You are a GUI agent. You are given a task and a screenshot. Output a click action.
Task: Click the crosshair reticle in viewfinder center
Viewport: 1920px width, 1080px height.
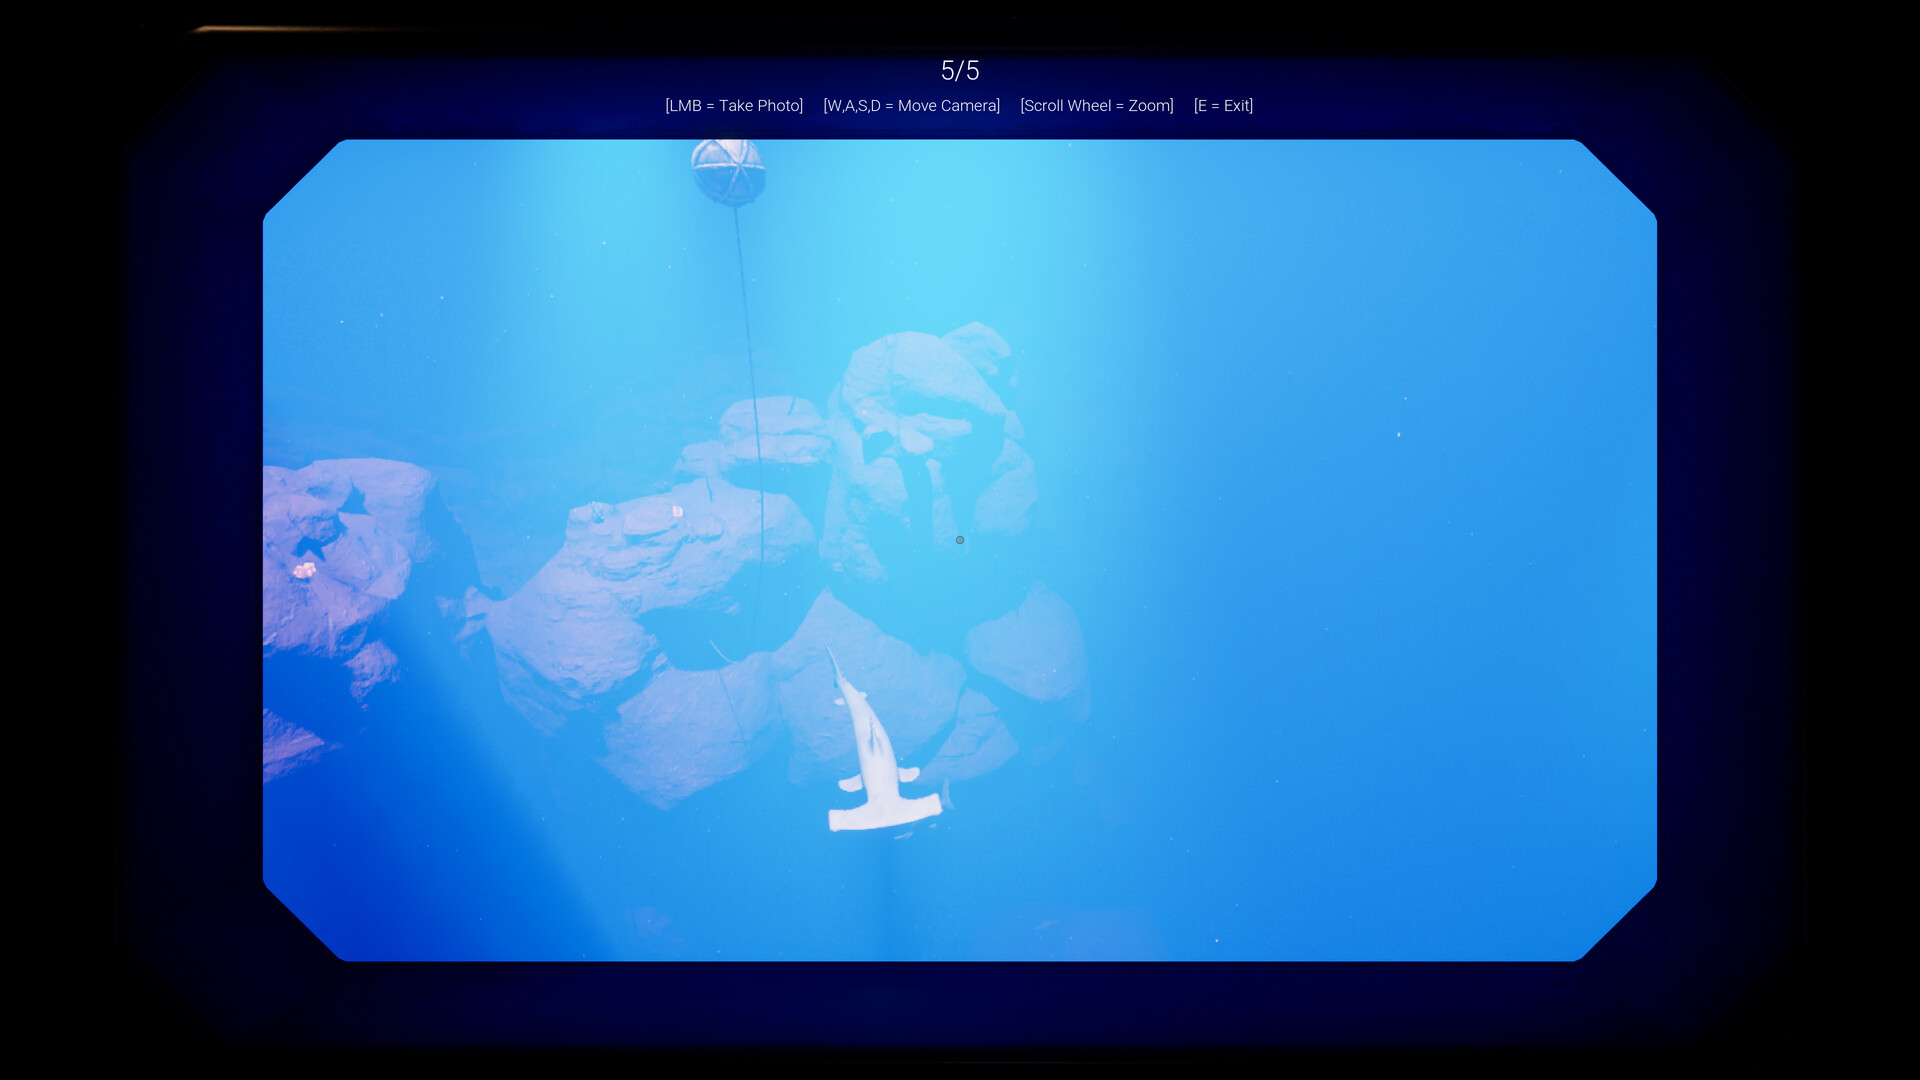pos(959,539)
